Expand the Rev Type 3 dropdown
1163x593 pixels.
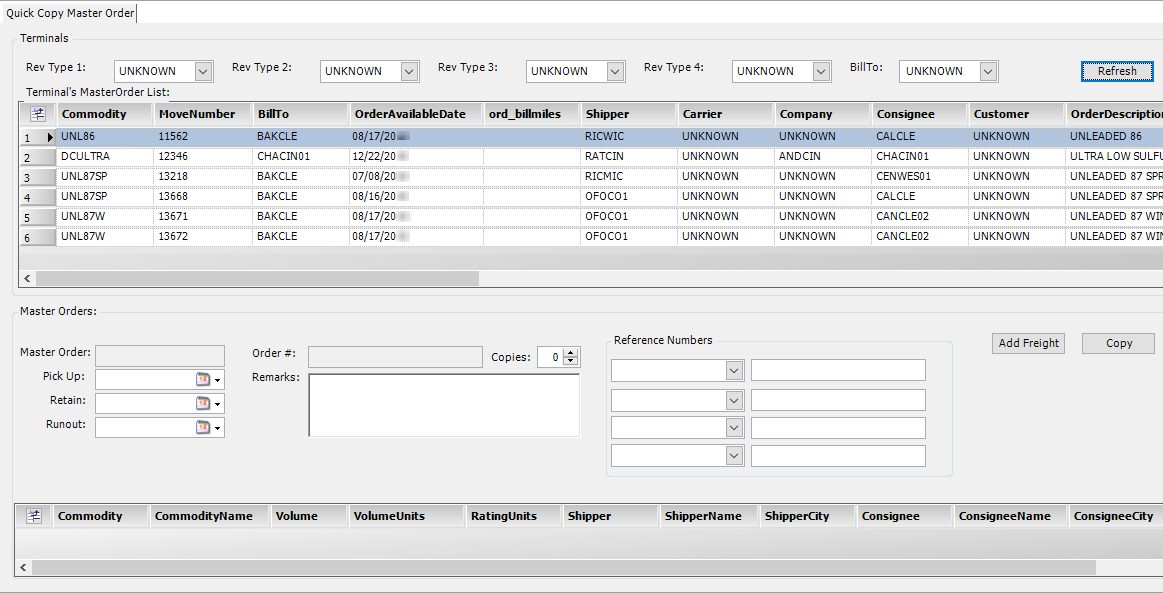615,71
